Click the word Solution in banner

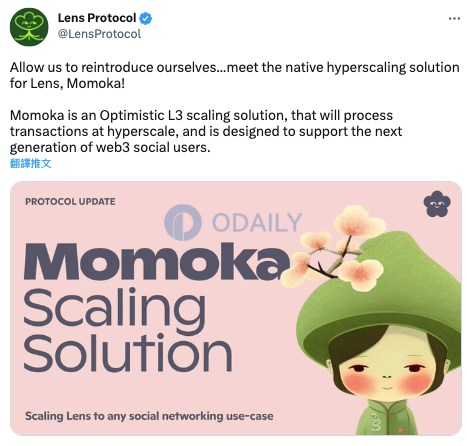[128, 352]
